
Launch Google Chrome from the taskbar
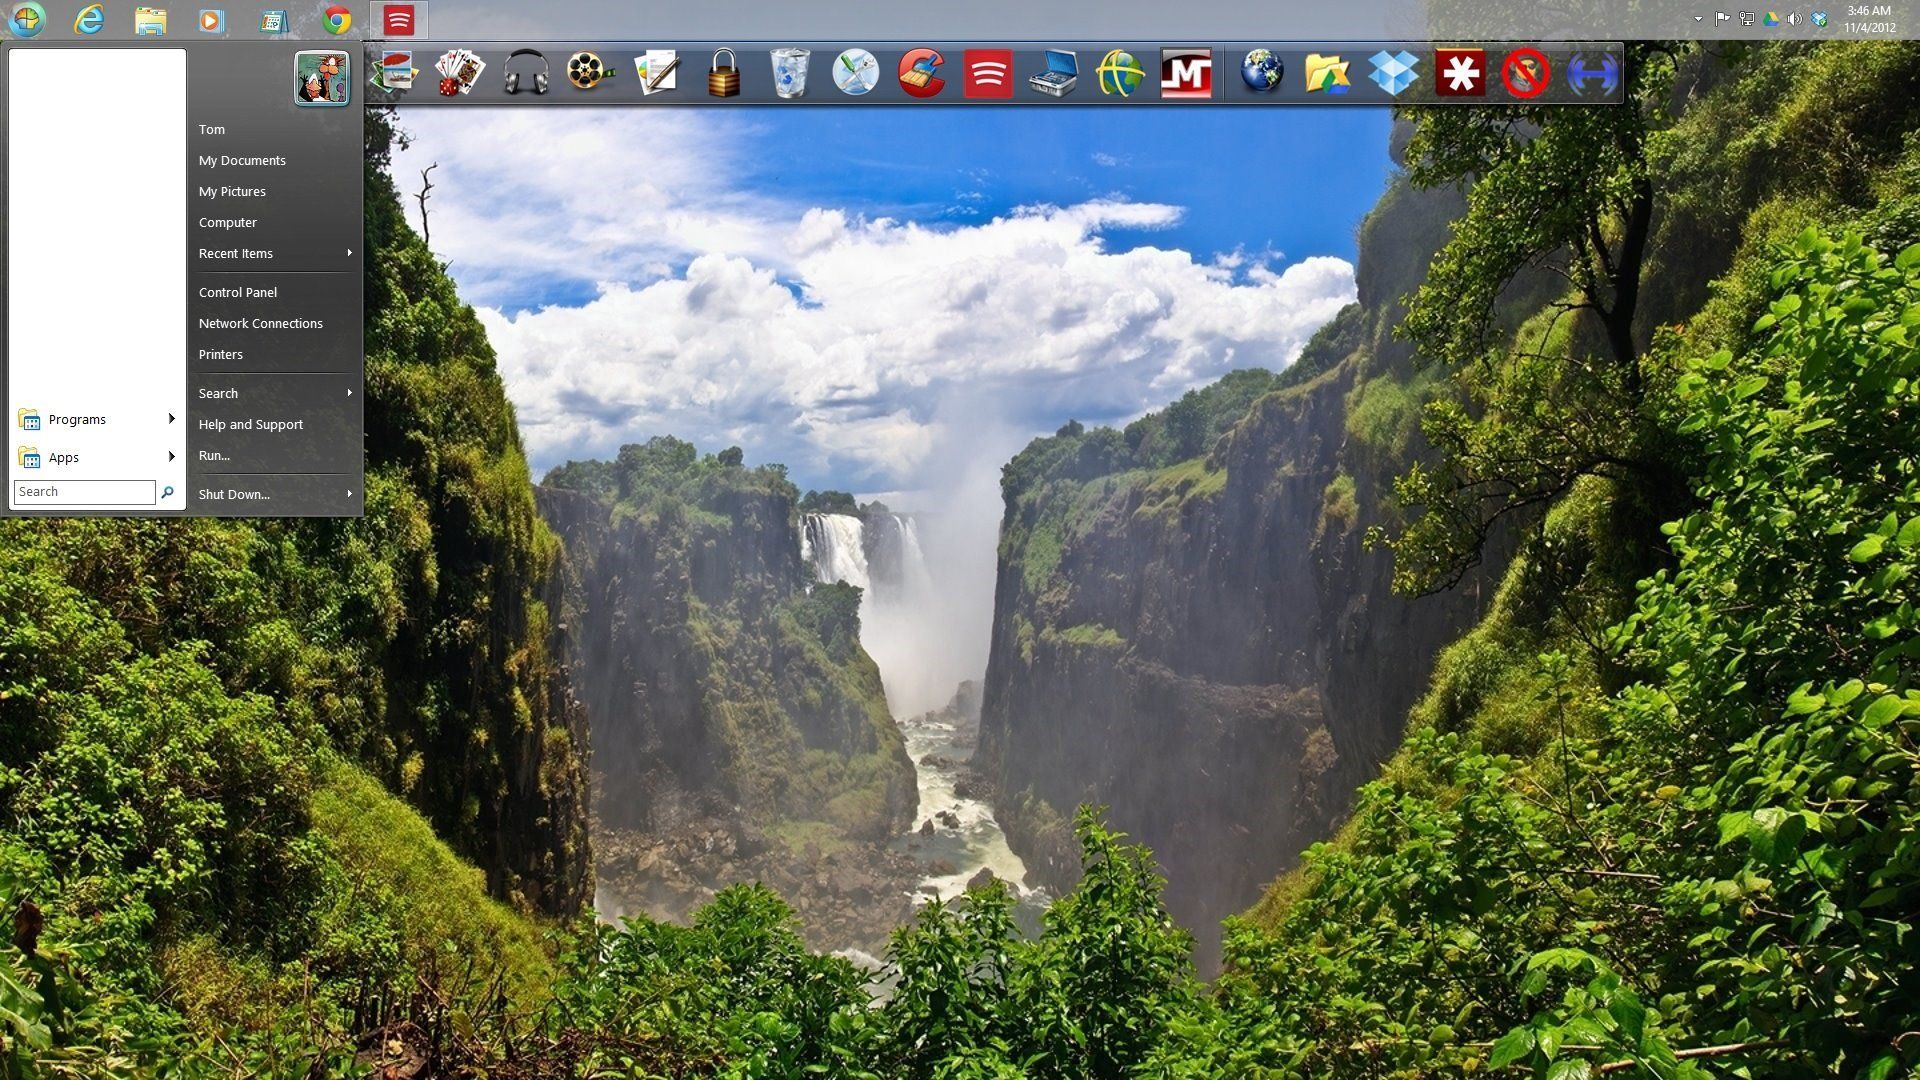(x=337, y=20)
